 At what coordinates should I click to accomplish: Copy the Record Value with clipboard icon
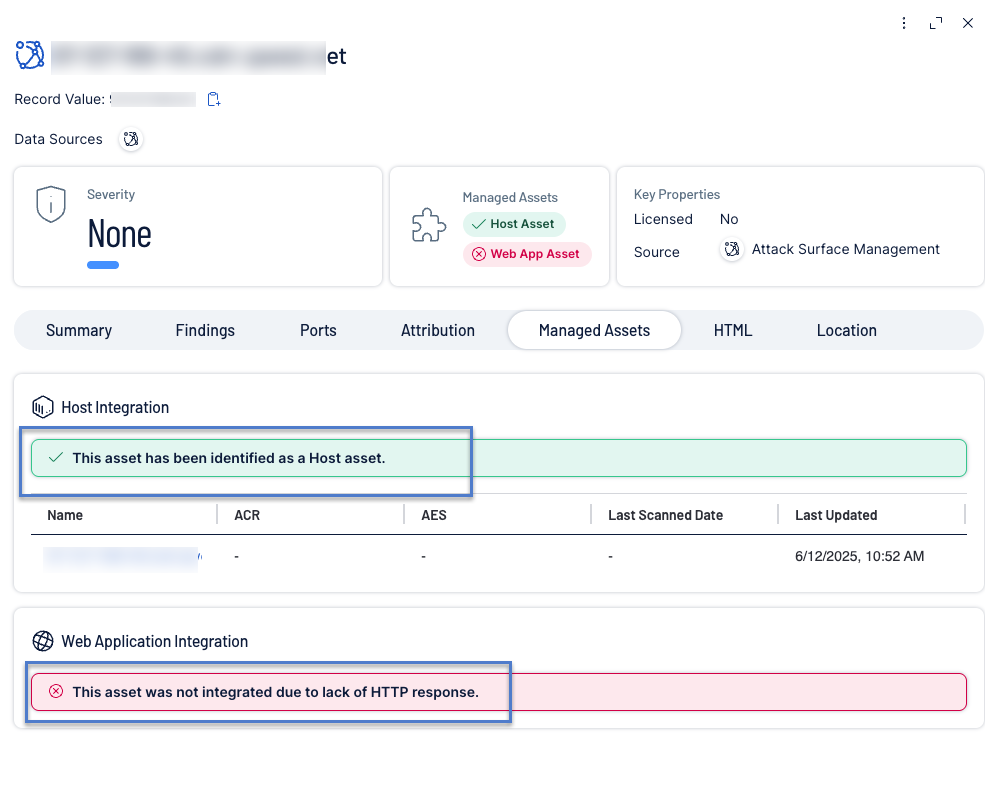coord(213,99)
